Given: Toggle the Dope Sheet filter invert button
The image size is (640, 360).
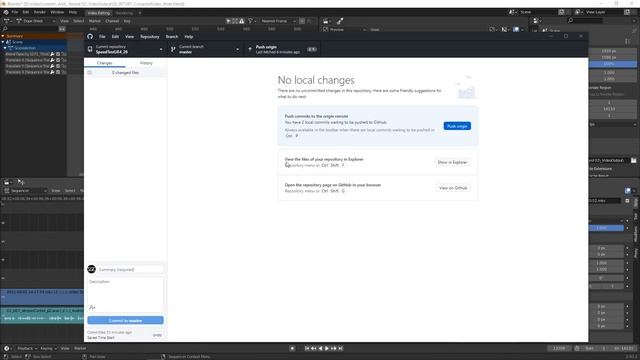Looking at the screenshot, I should (62, 29).
